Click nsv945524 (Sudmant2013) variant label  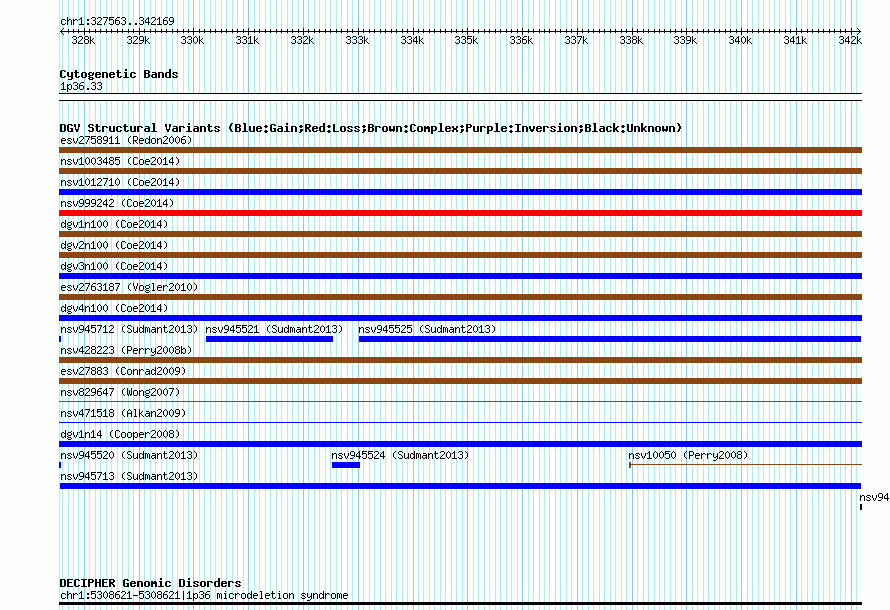(400, 455)
